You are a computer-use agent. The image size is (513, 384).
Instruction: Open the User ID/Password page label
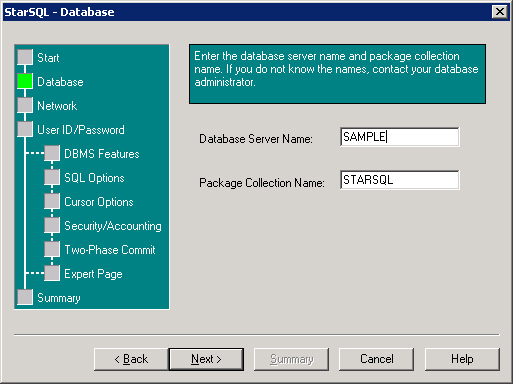click(x=81, y=130)
